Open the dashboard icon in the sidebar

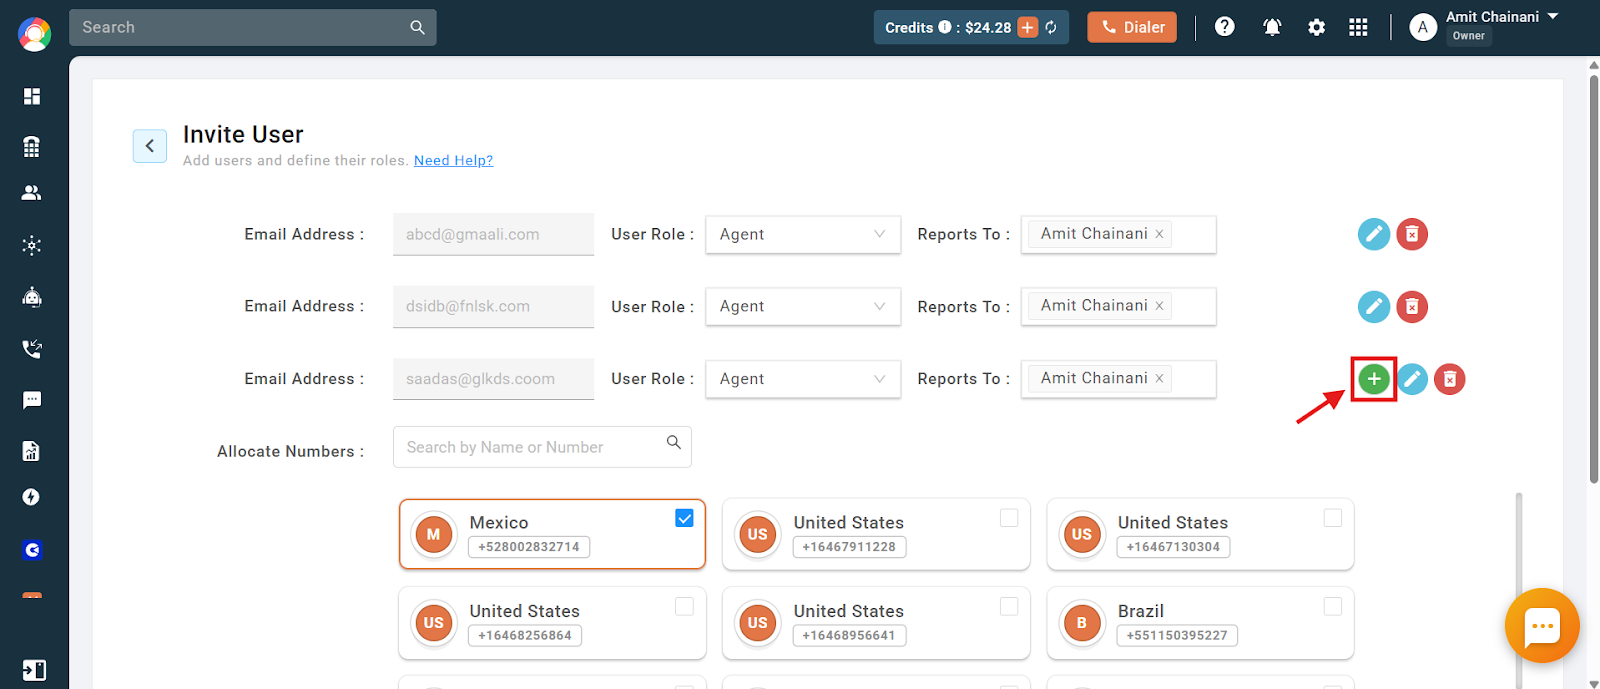click(x=32, y=96)
